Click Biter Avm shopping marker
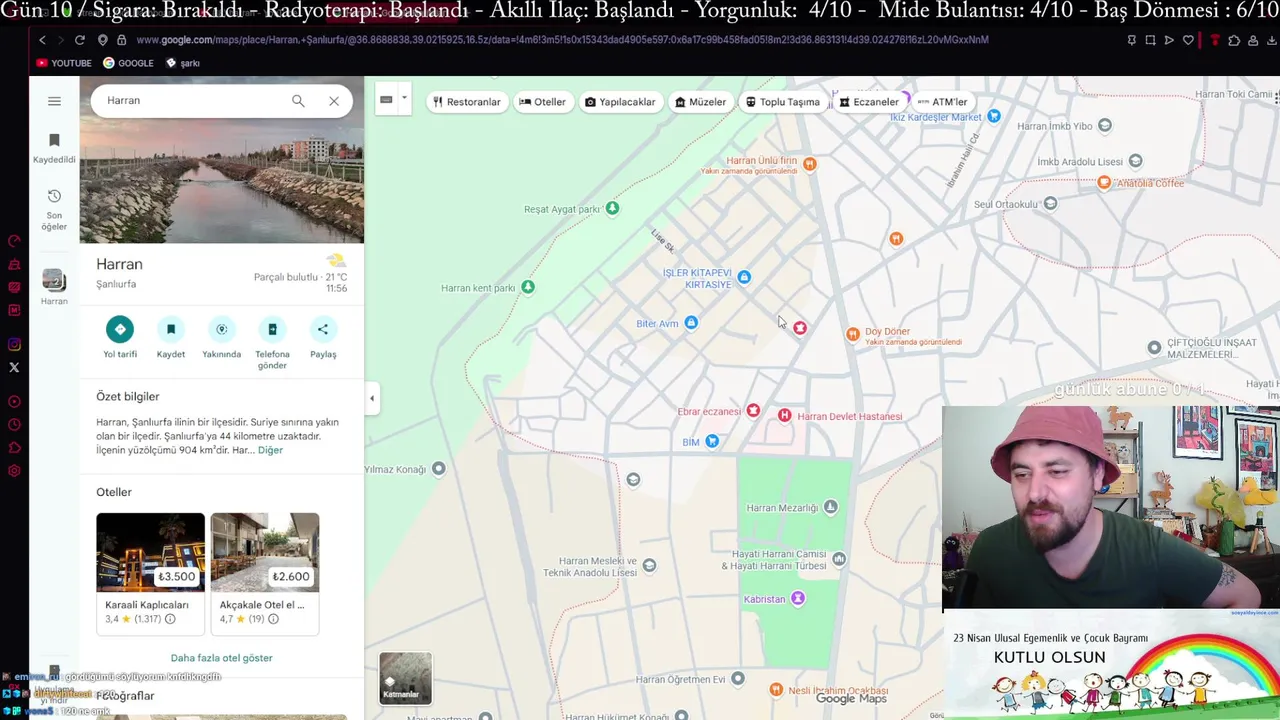The image size is (1280, 720). pyautogui.click(x=691, y=323)
